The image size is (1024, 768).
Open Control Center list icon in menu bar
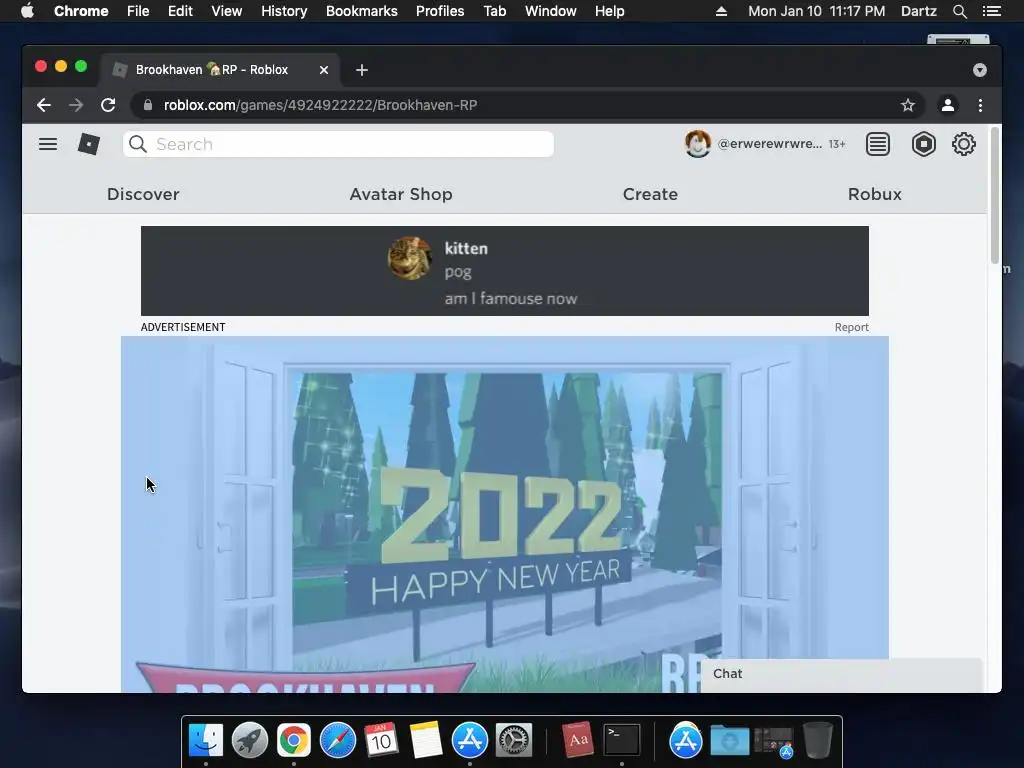point(991,11)
